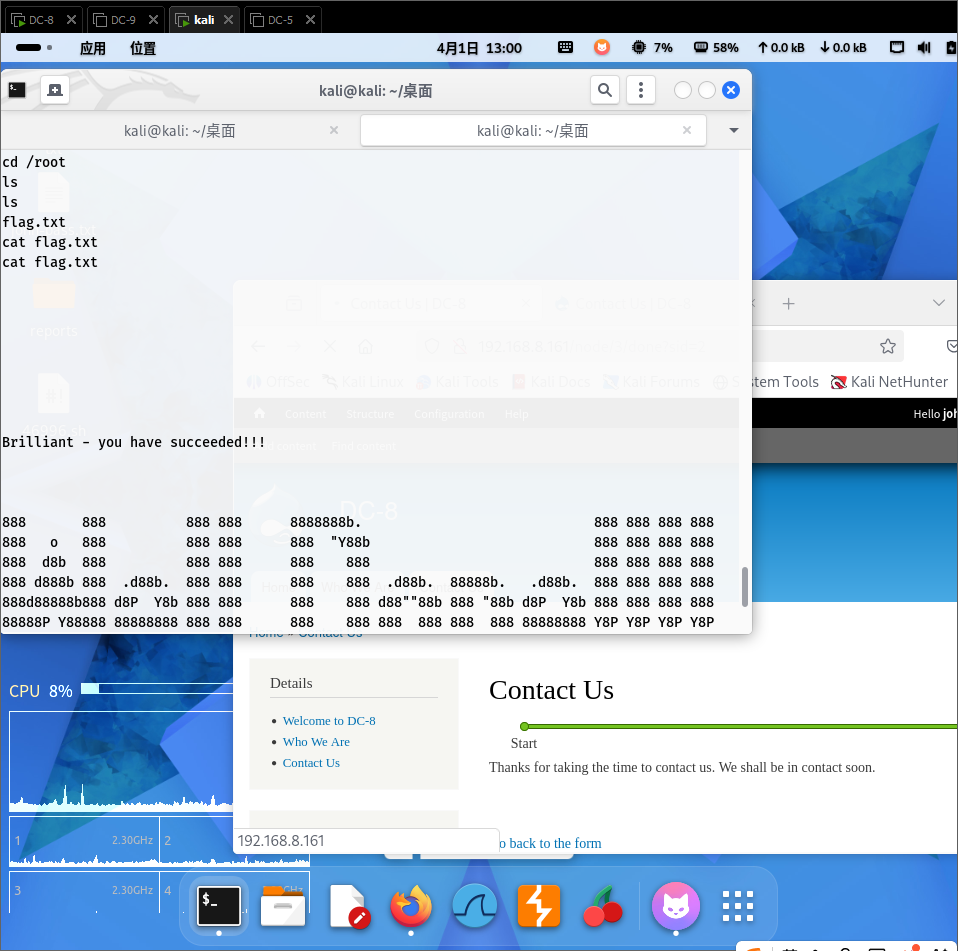Screen dimensions: 958x951
Task: Launch Wireshark from the dock
Action: point(475,906)
